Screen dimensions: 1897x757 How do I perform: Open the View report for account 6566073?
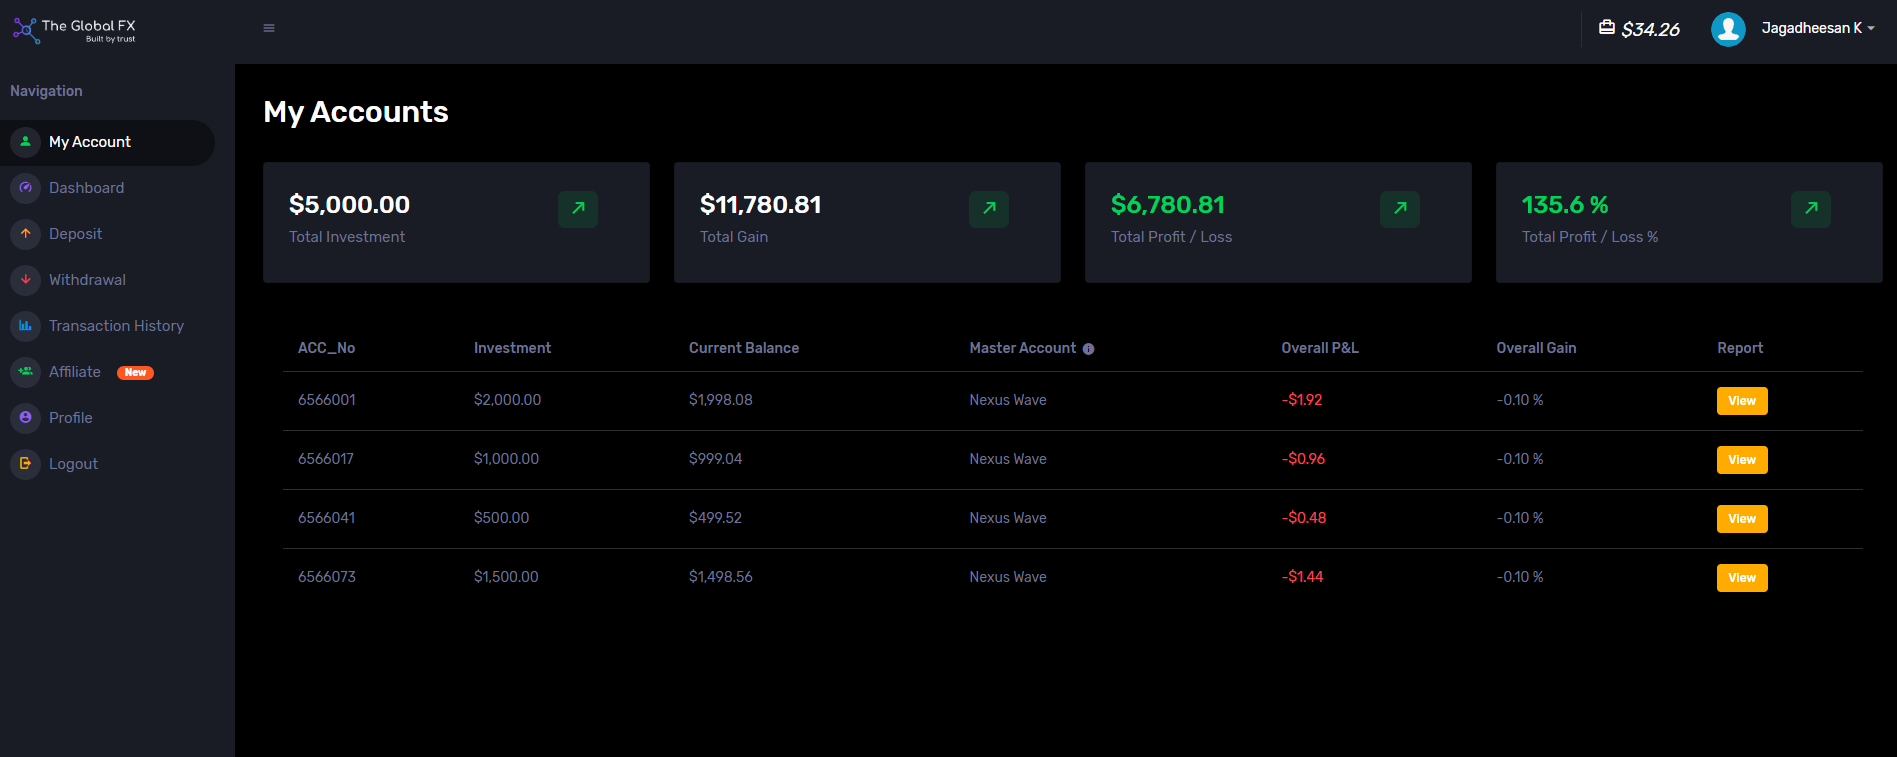[1741, 578]
